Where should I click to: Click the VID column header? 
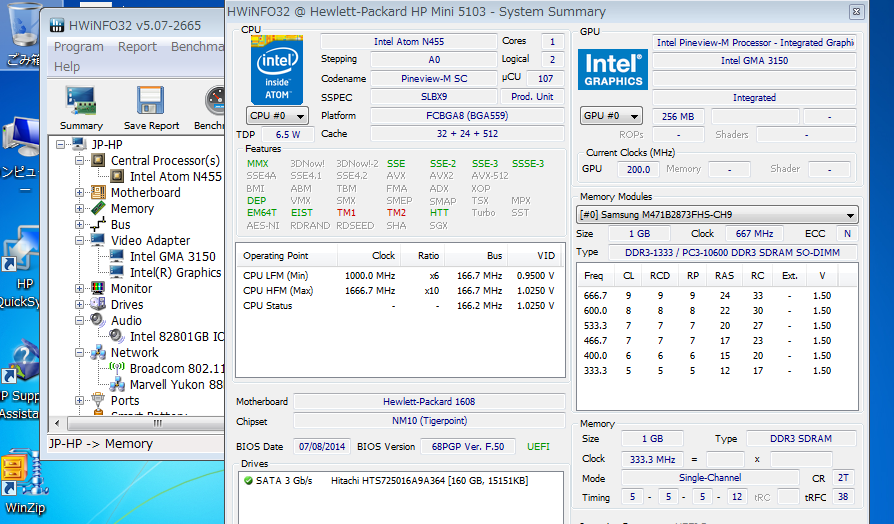pyautogui.click(x=536, y=255)
